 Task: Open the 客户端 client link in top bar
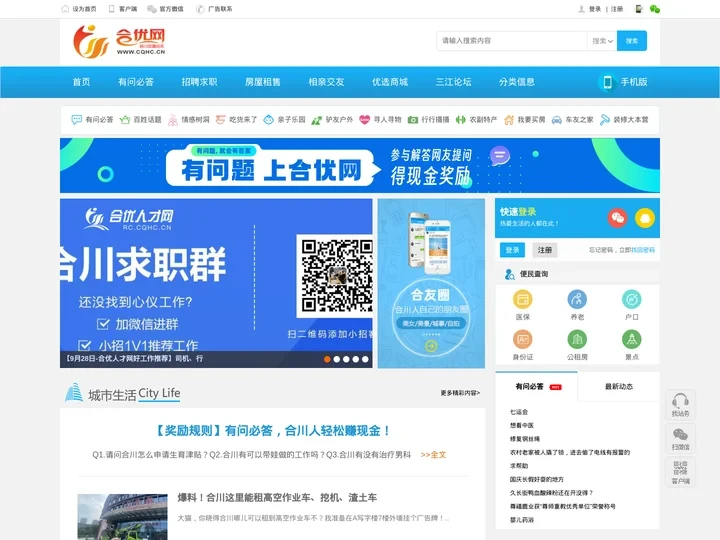pyautogui.click(x=123, y=9)
